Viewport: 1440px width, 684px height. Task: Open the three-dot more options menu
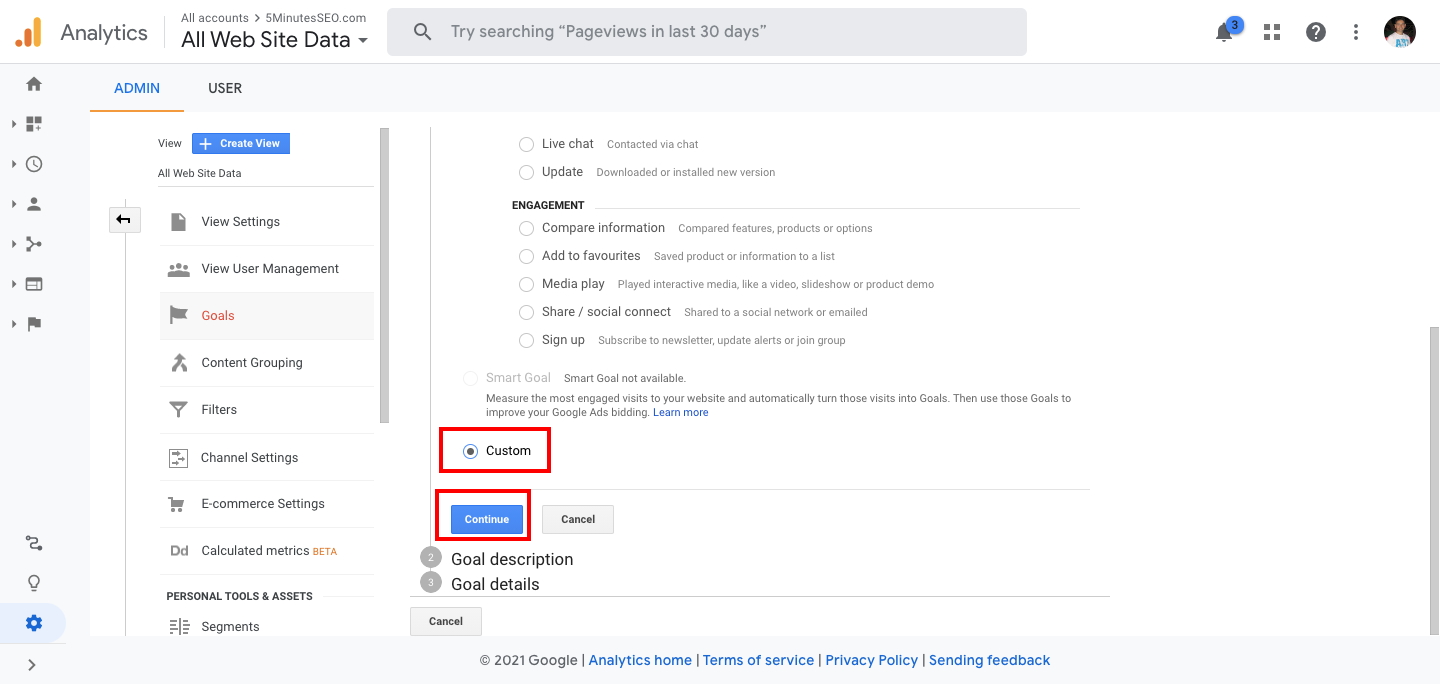click(1356, 32)
